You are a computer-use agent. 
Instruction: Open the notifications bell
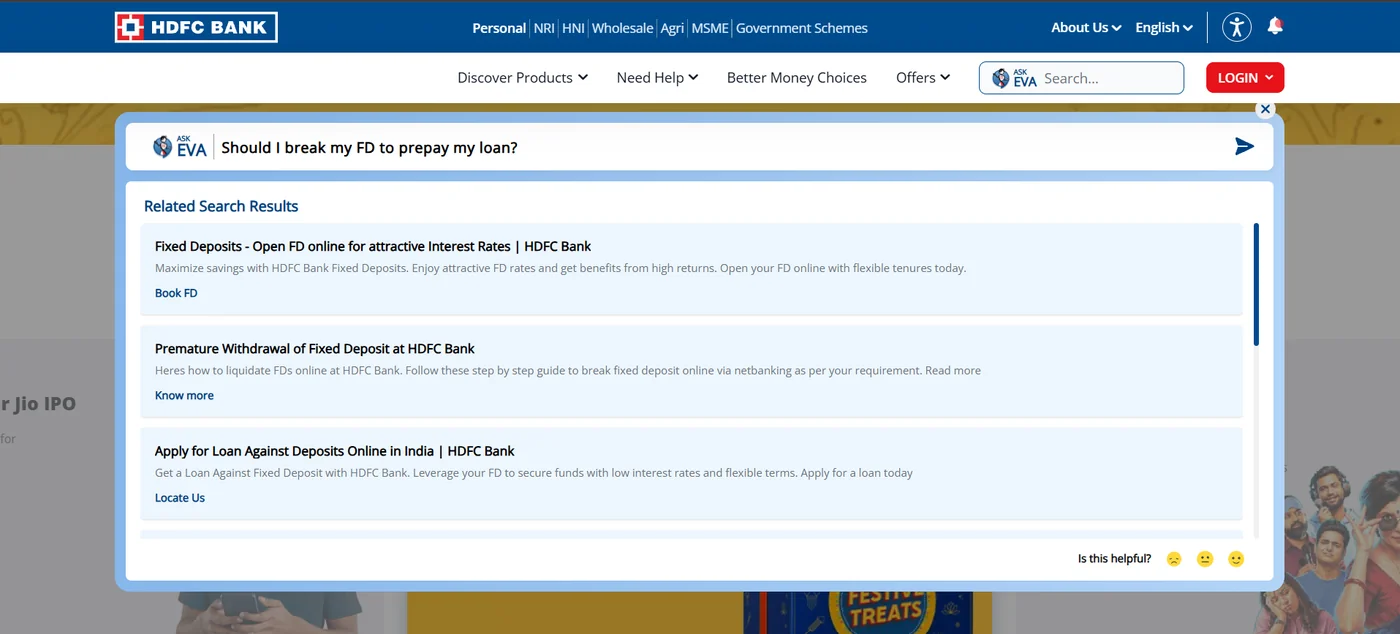click(1275, 27)
